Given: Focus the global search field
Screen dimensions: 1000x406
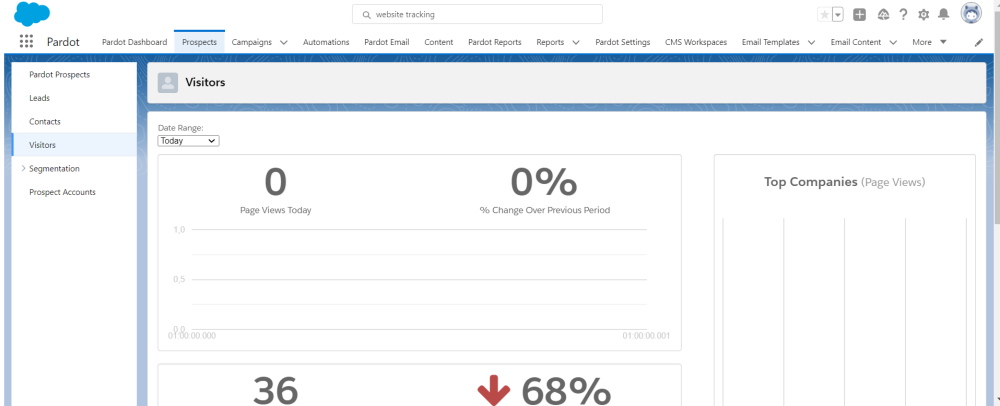Looking at the screenshot, I should (x=477, y=14).
